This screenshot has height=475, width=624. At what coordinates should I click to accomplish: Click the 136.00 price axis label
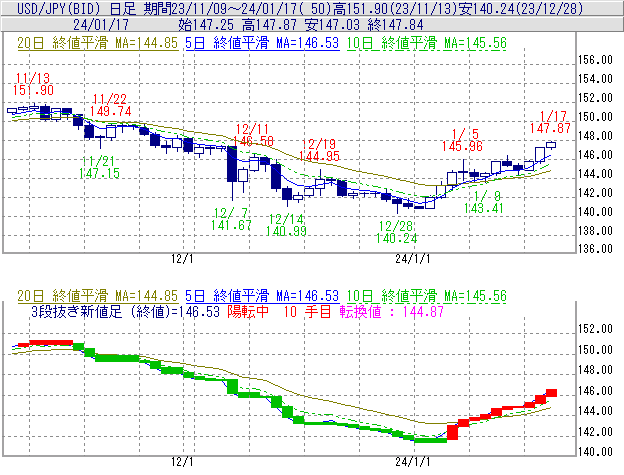(x=595, y=249)
